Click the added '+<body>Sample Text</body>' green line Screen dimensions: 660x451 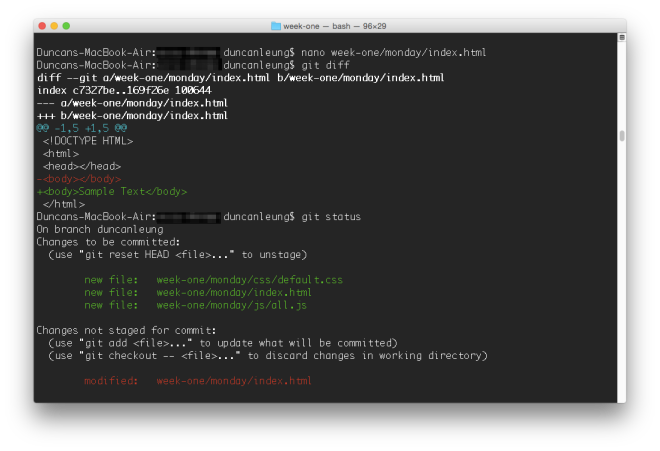[x=112, y=192]
